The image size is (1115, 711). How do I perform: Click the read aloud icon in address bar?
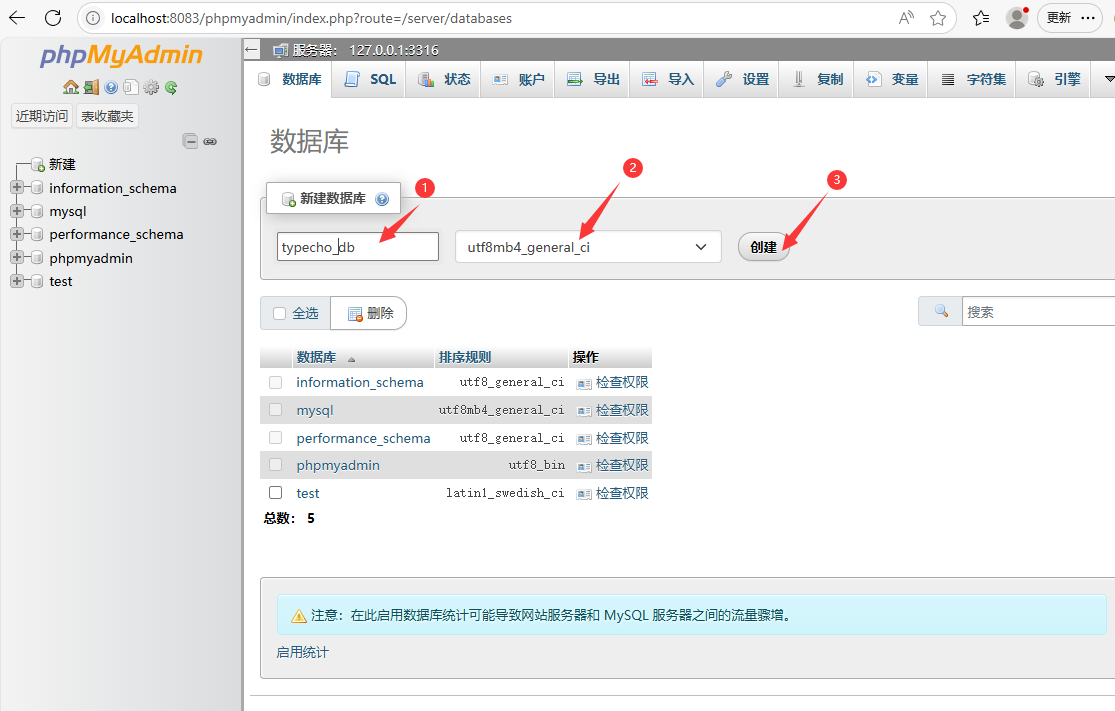coord(906,18)
